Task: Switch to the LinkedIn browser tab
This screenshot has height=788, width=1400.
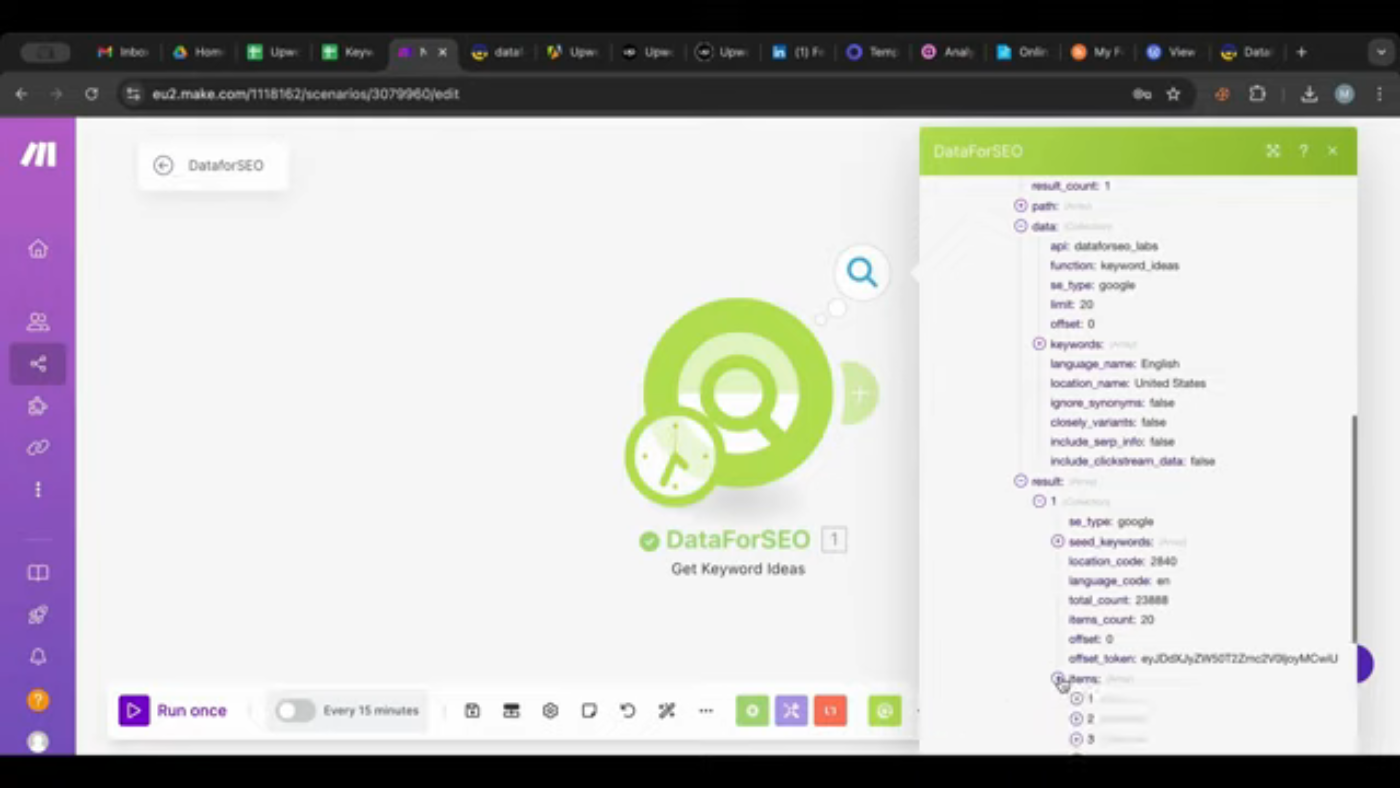Action: [797, 52]
